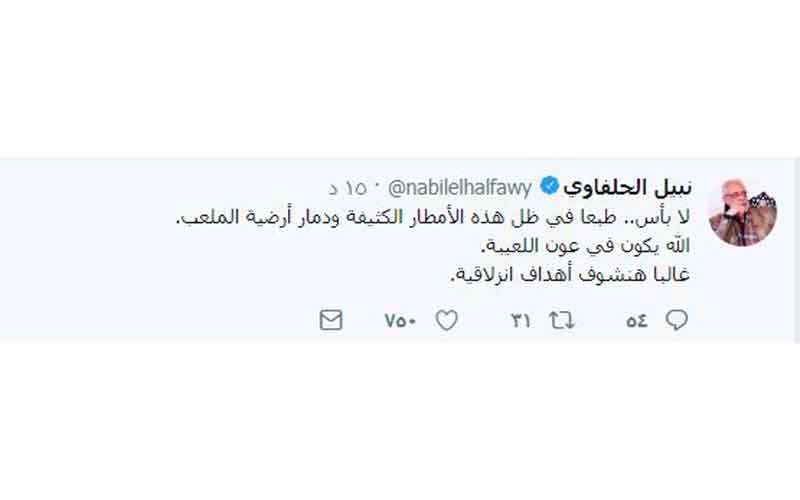The width and height of the screenshot is (800, 500).
Task: Send tweet via the envelope message icon
Action: pyautogui.click(x=331, y=320)
